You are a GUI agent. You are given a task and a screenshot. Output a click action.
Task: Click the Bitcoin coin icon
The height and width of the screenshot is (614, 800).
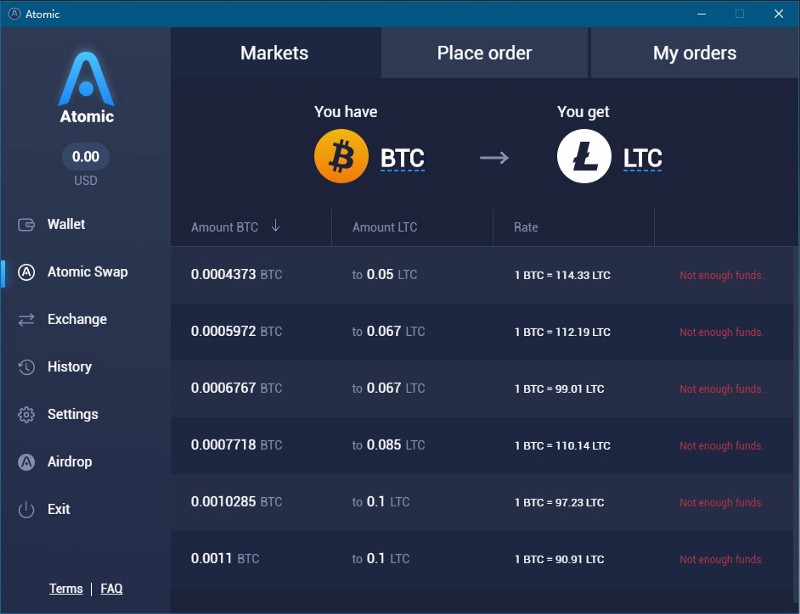[x=341, y=156]
